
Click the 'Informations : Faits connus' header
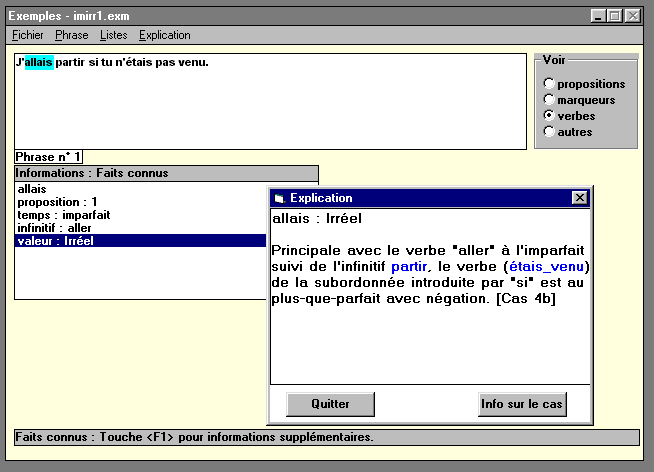click(x=166, y=173)
